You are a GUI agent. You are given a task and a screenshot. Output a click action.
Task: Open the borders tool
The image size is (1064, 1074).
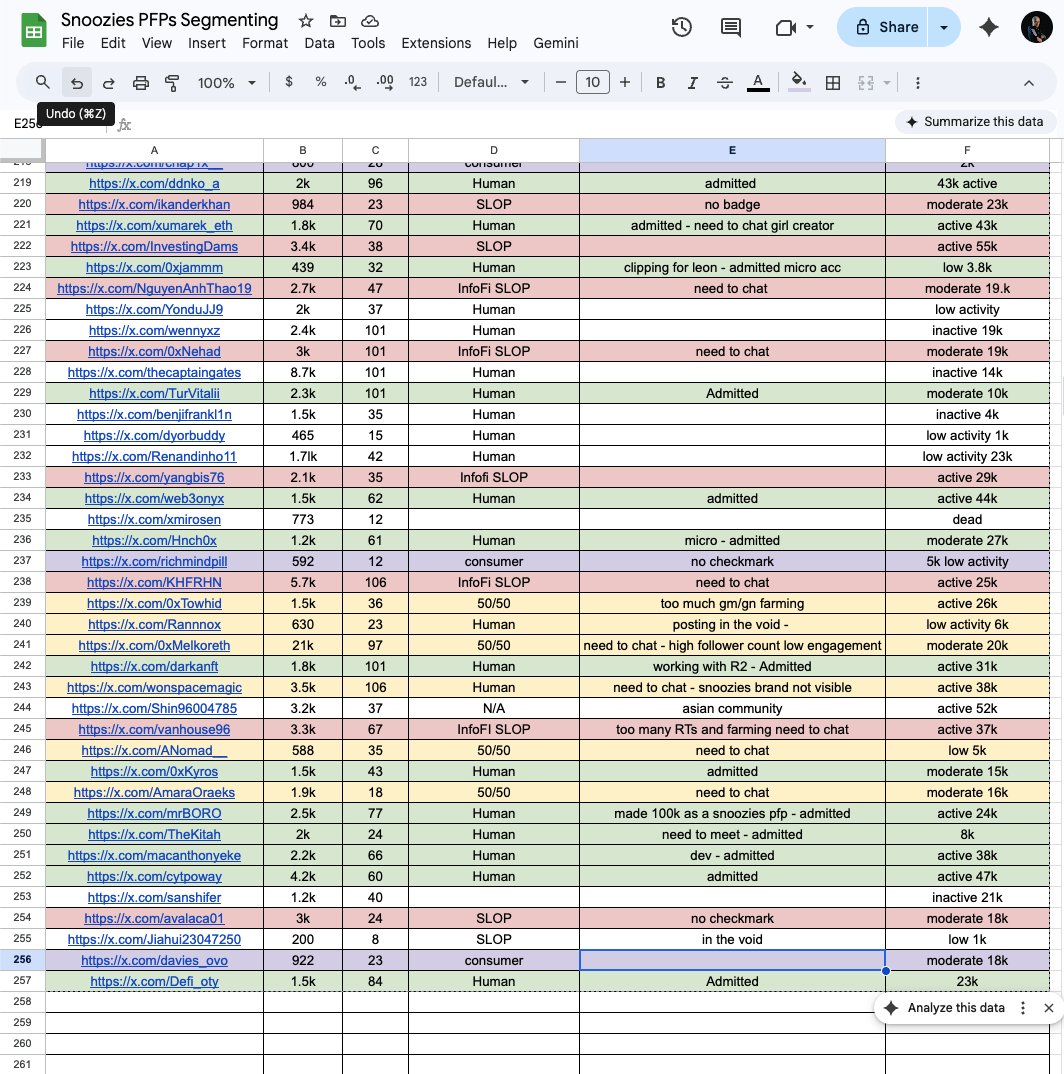[x=833, y=83]
